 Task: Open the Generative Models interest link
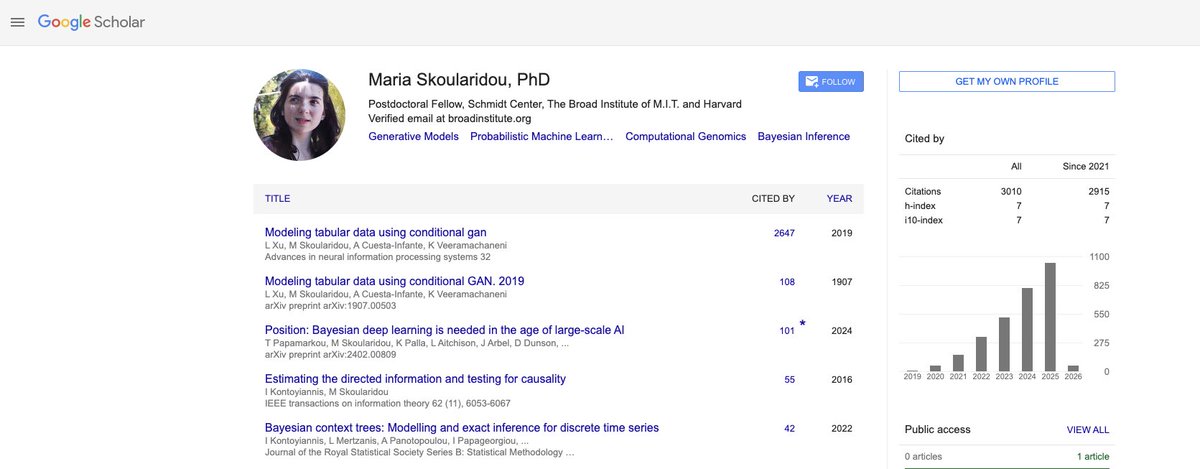(x=413, y=136)
